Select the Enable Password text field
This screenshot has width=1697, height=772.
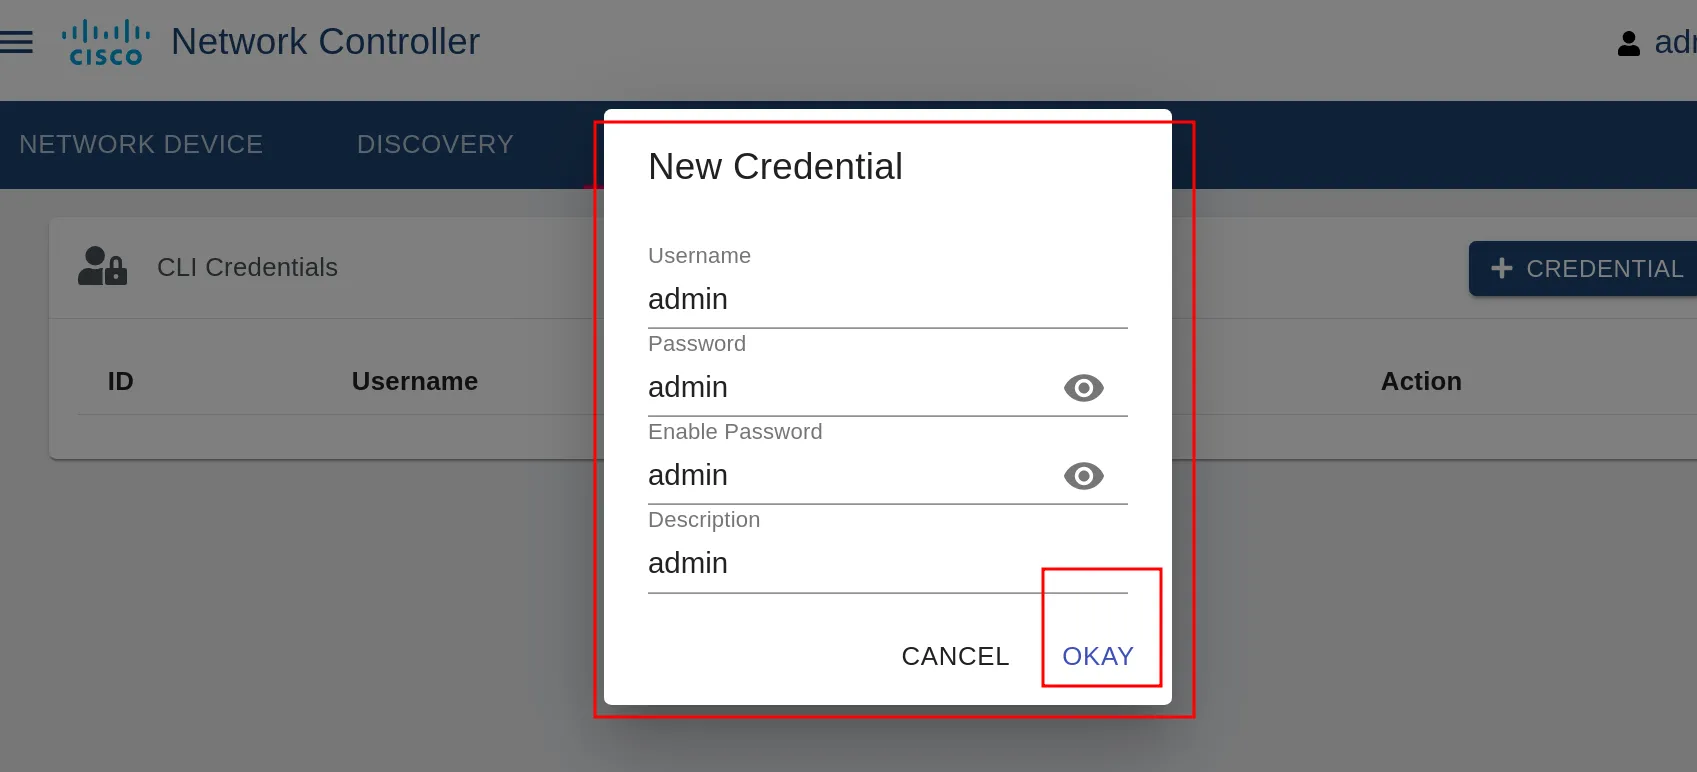coord(850,476)
